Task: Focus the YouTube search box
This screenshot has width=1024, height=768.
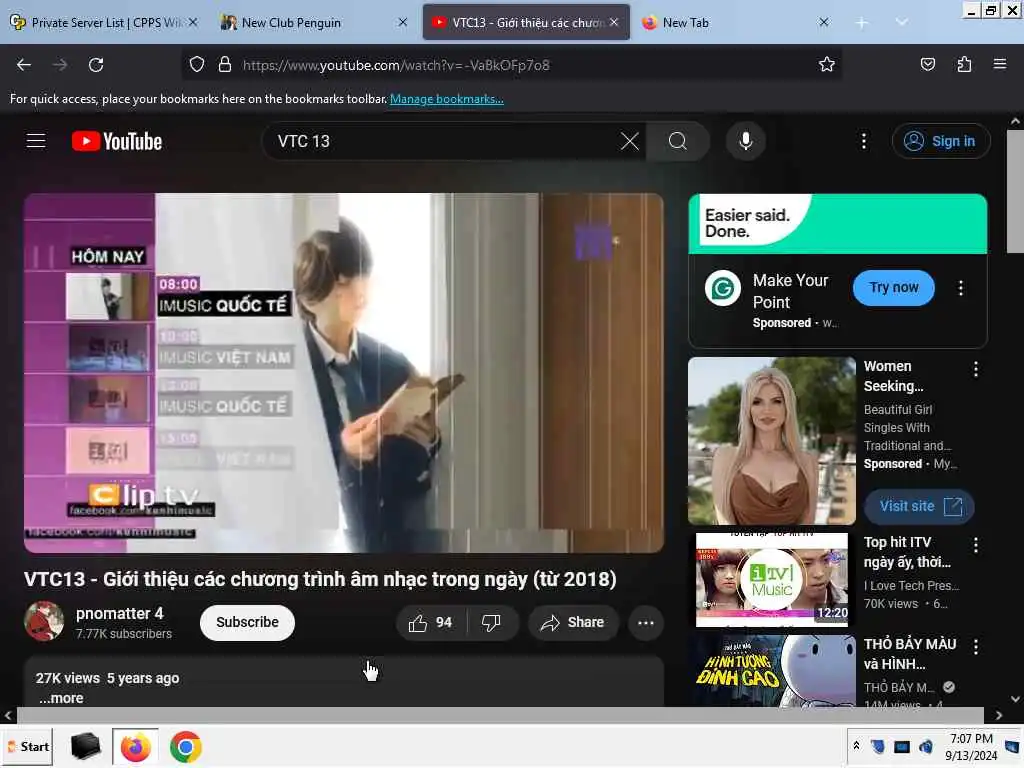Action: 444,141
